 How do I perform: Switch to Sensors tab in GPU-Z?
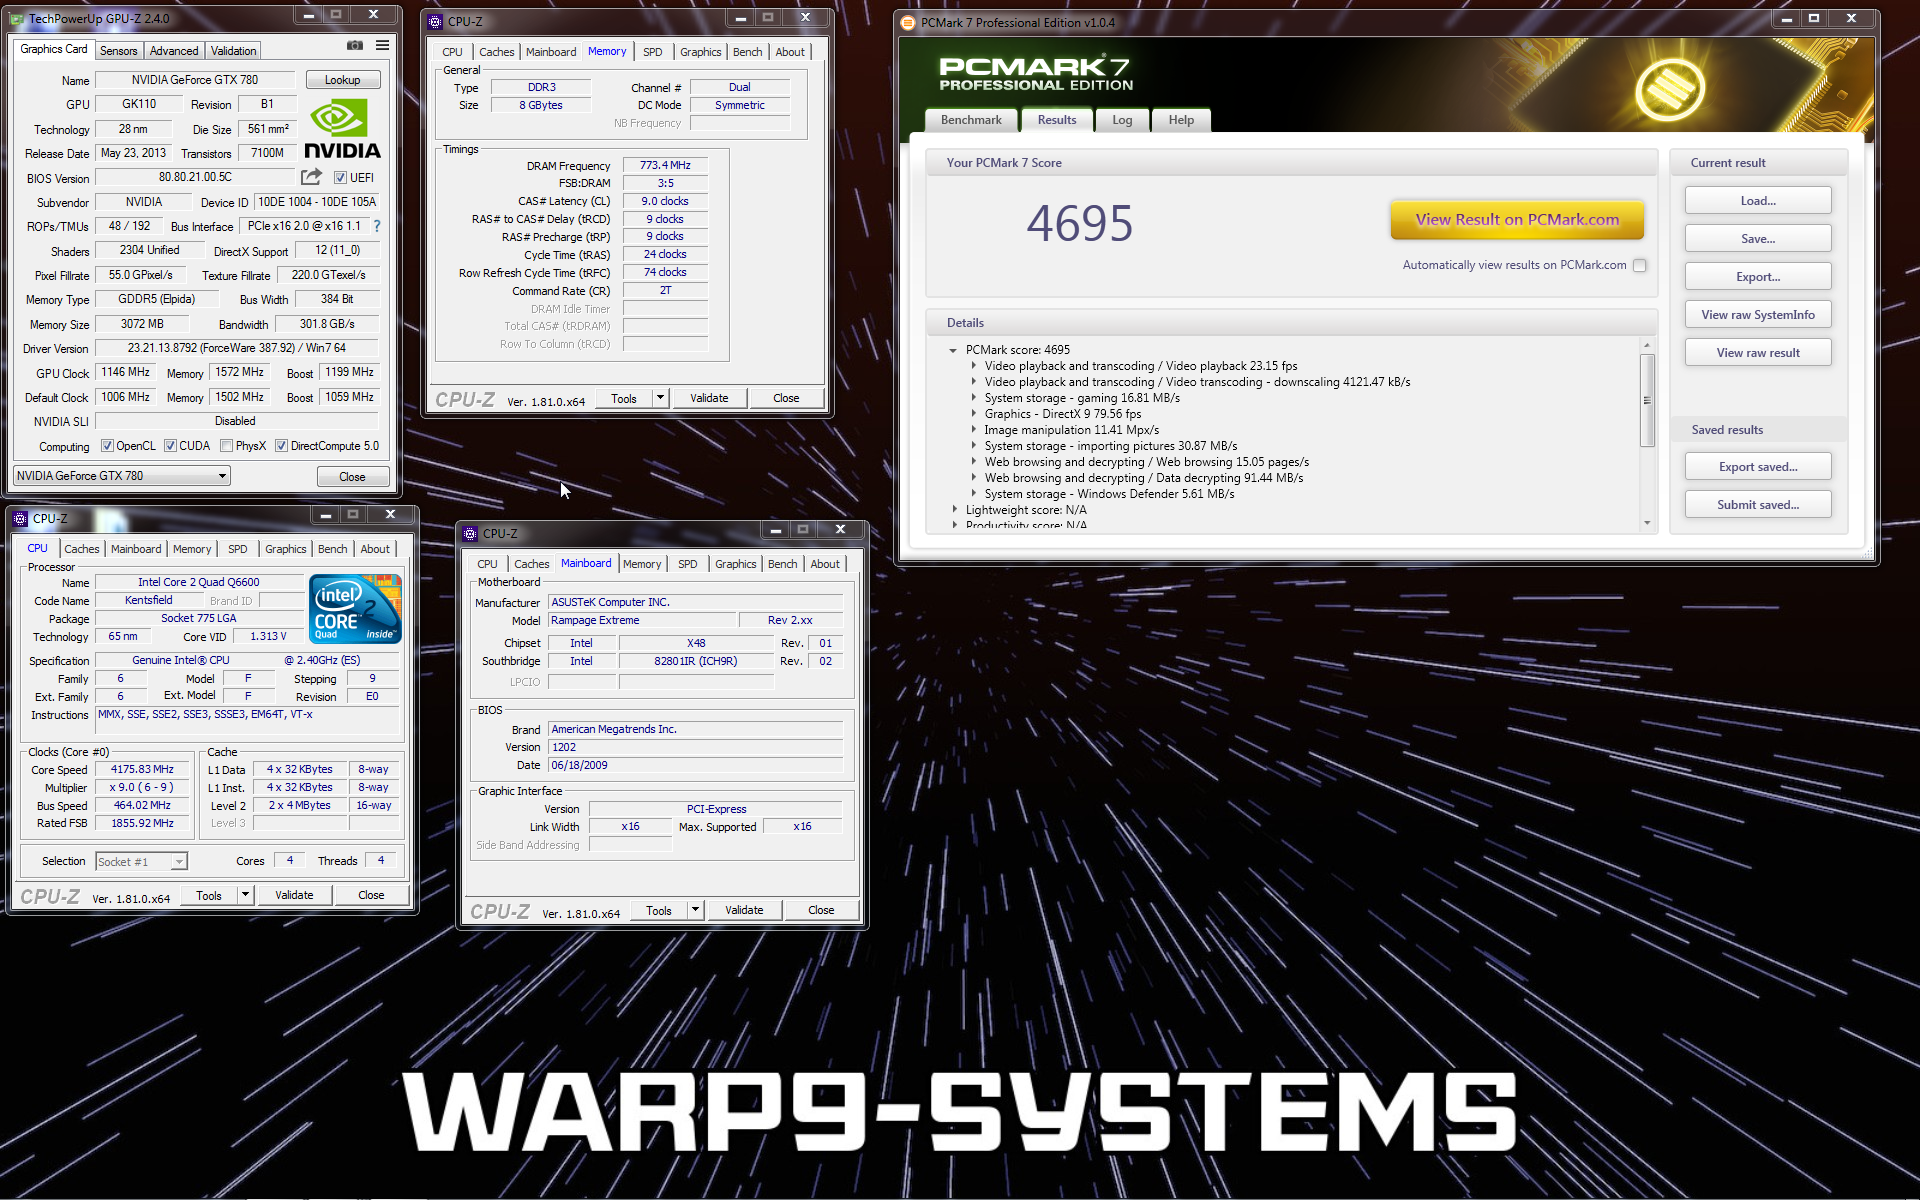click(119, 51)
